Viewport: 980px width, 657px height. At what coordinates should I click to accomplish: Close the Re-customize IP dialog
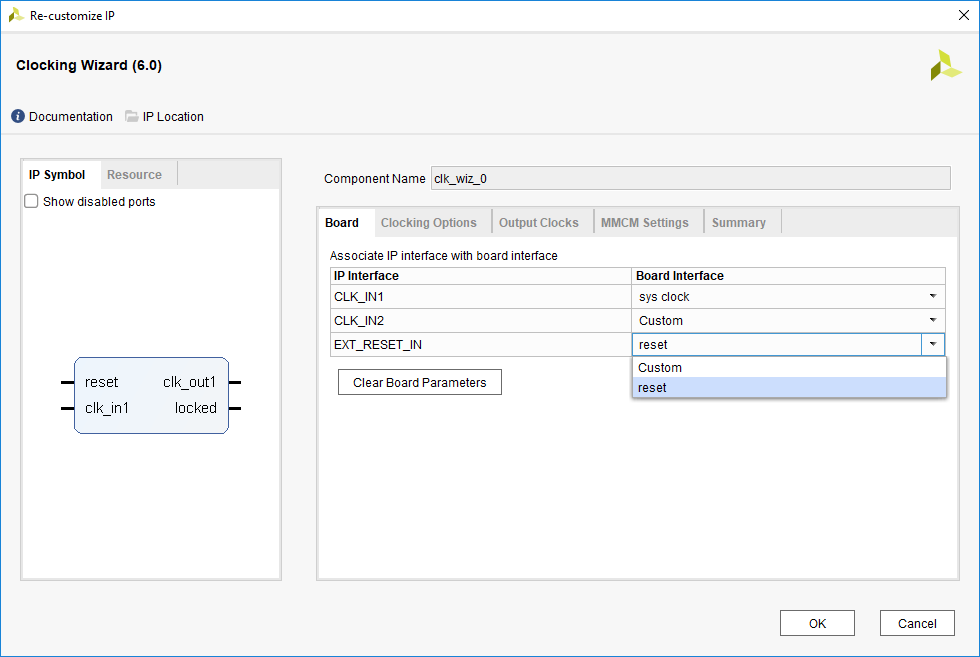point(964,15)
